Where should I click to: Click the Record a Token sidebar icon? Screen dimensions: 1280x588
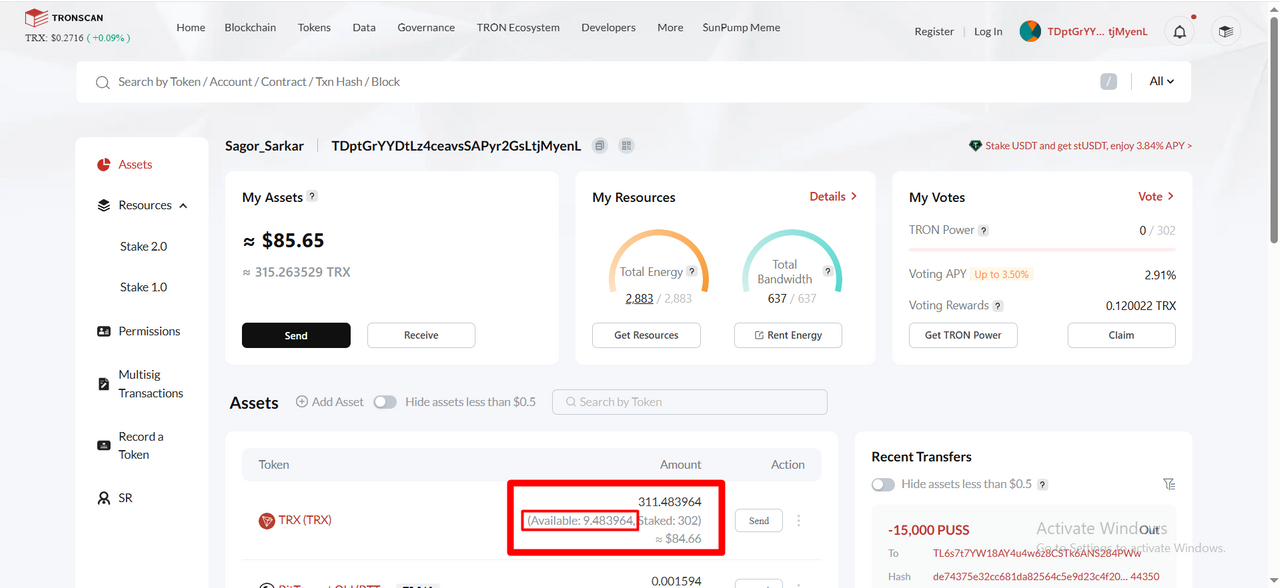(x=103, y=445)
